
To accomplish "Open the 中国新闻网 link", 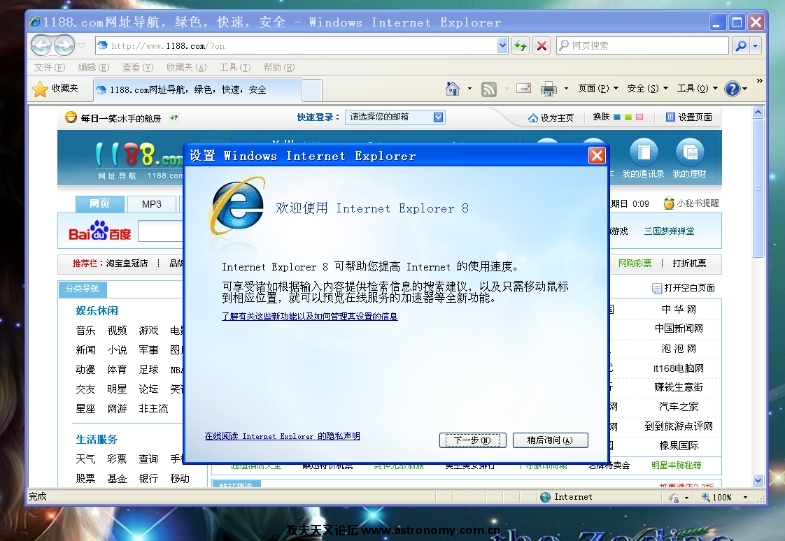I will [x=679, y=329].
